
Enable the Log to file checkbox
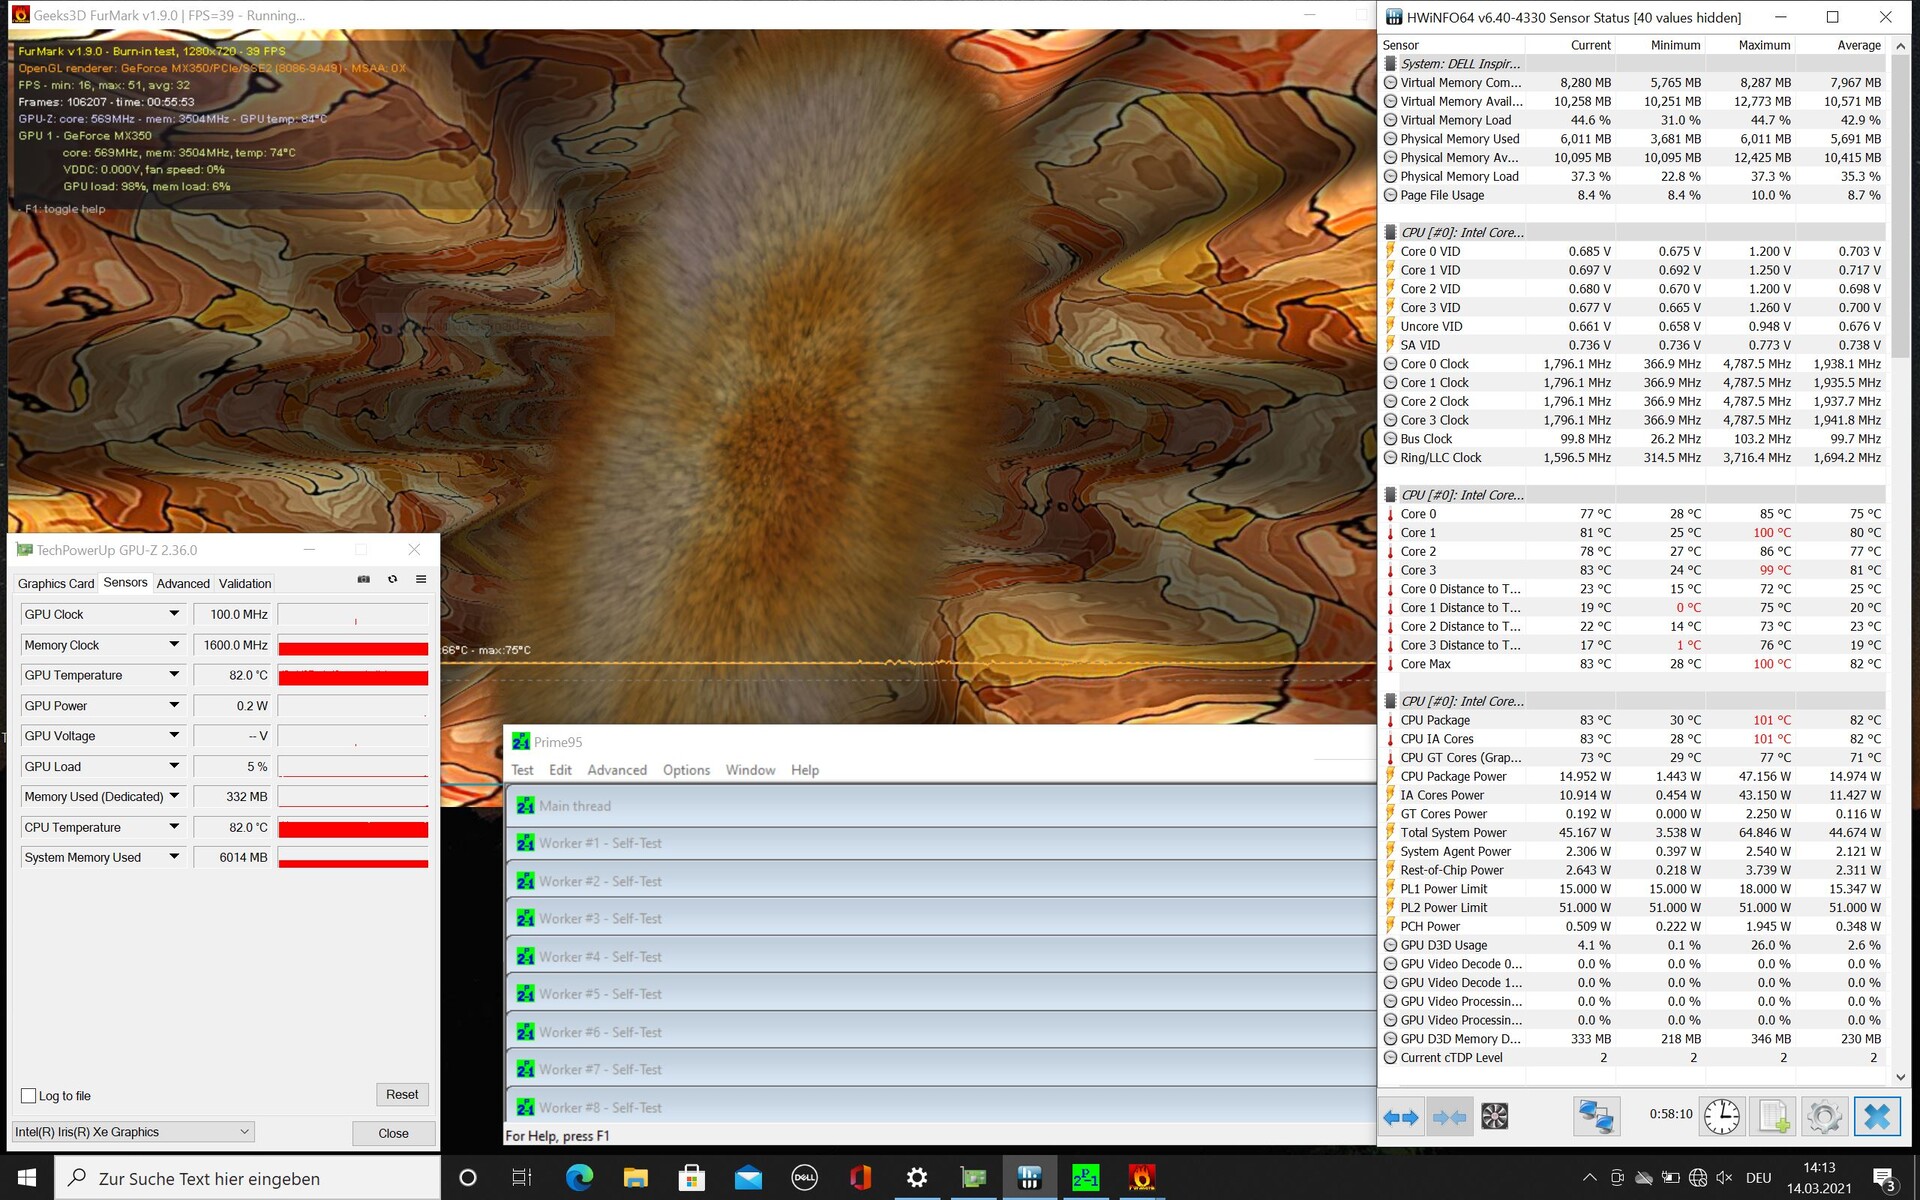pos(29,1096)
